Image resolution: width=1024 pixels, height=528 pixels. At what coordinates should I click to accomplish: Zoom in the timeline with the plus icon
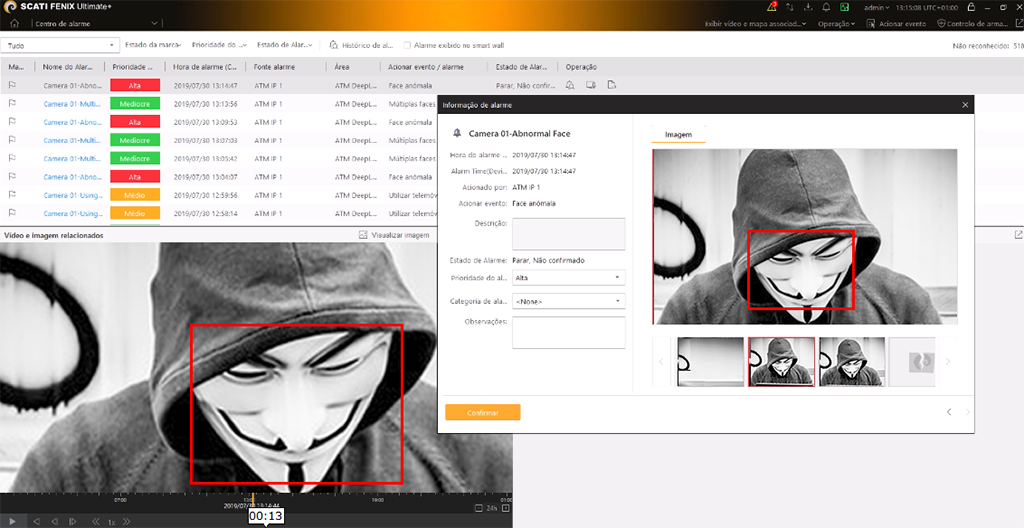tap(506, 508)
